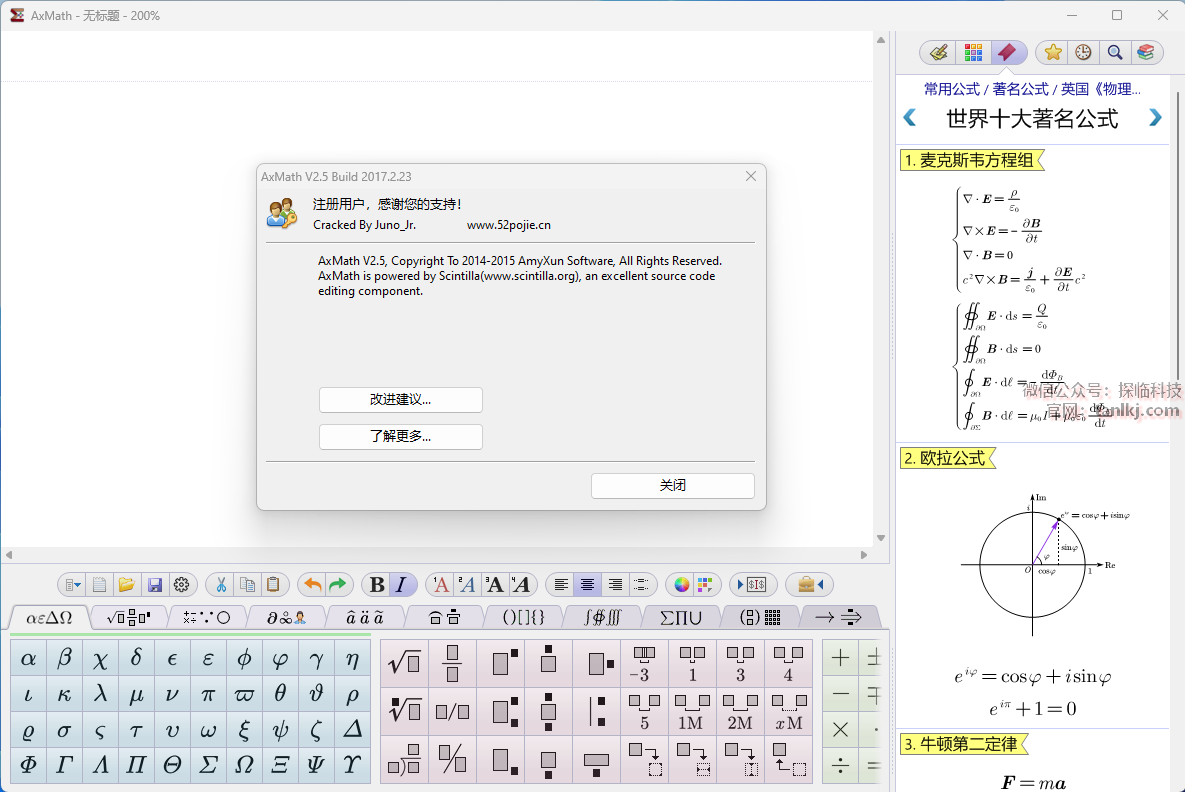1185x792 pixels.
Task: Open the gold star favorites panel
Action: [x=1052, y=53]
